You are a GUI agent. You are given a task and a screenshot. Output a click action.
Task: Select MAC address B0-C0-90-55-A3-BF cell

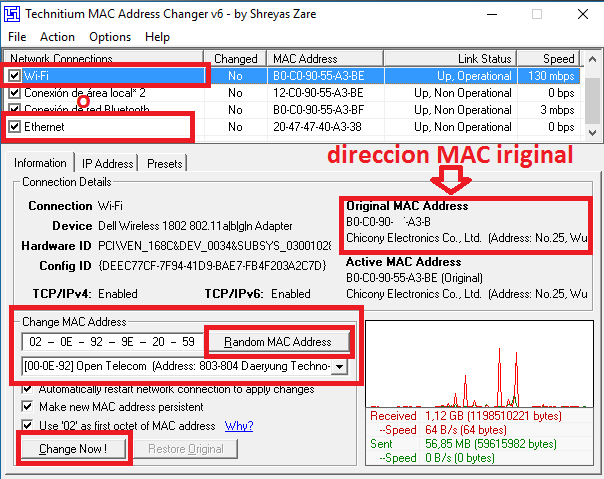(x=318, y=110)
